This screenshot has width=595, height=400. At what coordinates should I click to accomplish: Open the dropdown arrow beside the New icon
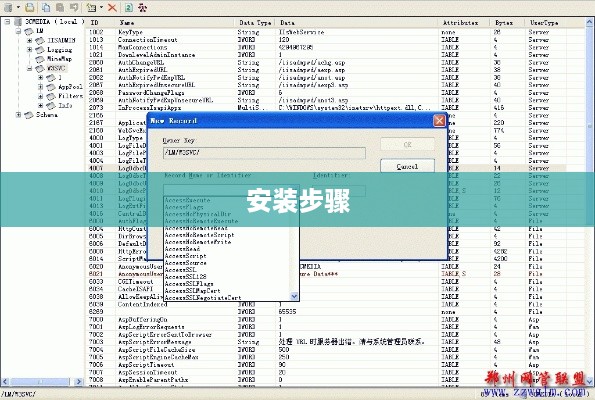[101, 7]
